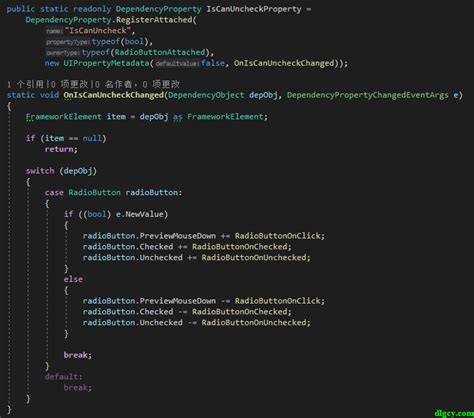Click the 'switch' keyword
Image resolution: width=474 pixels, height=418 pixels.
tap(40, 171)
